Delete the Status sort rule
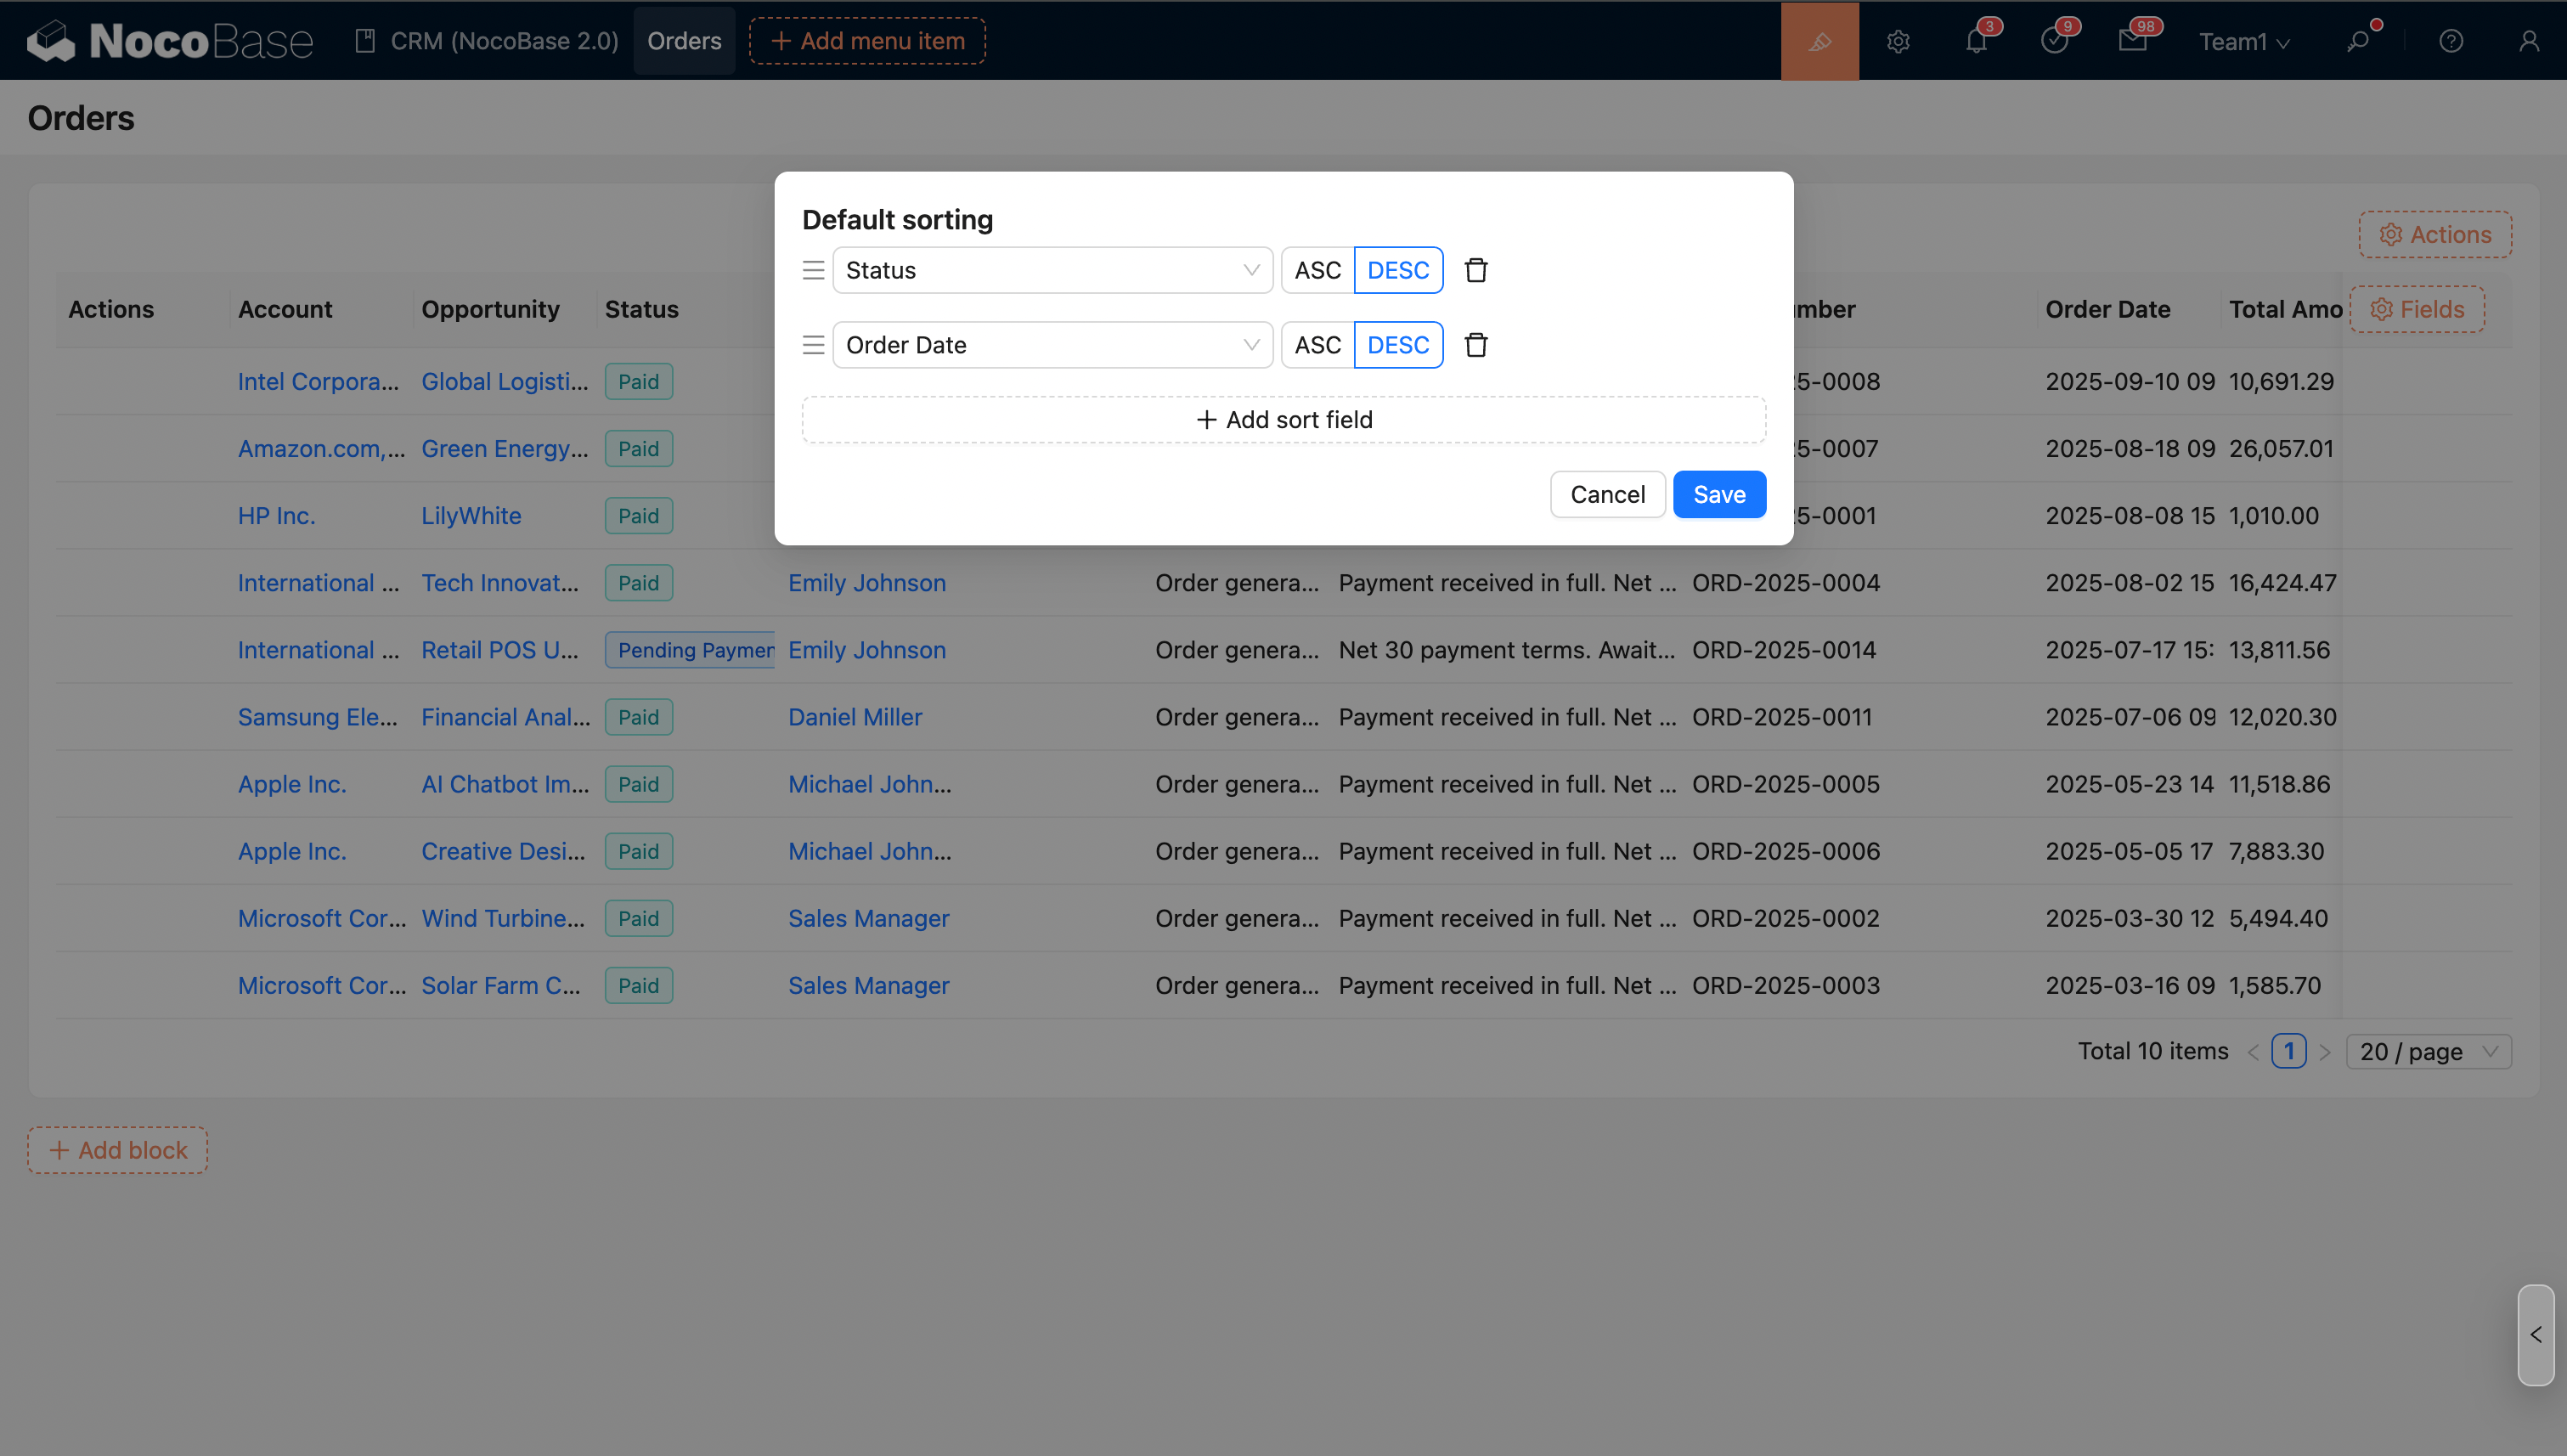The height and width of the screenshot is (1456, 2567). point(1476,270)
